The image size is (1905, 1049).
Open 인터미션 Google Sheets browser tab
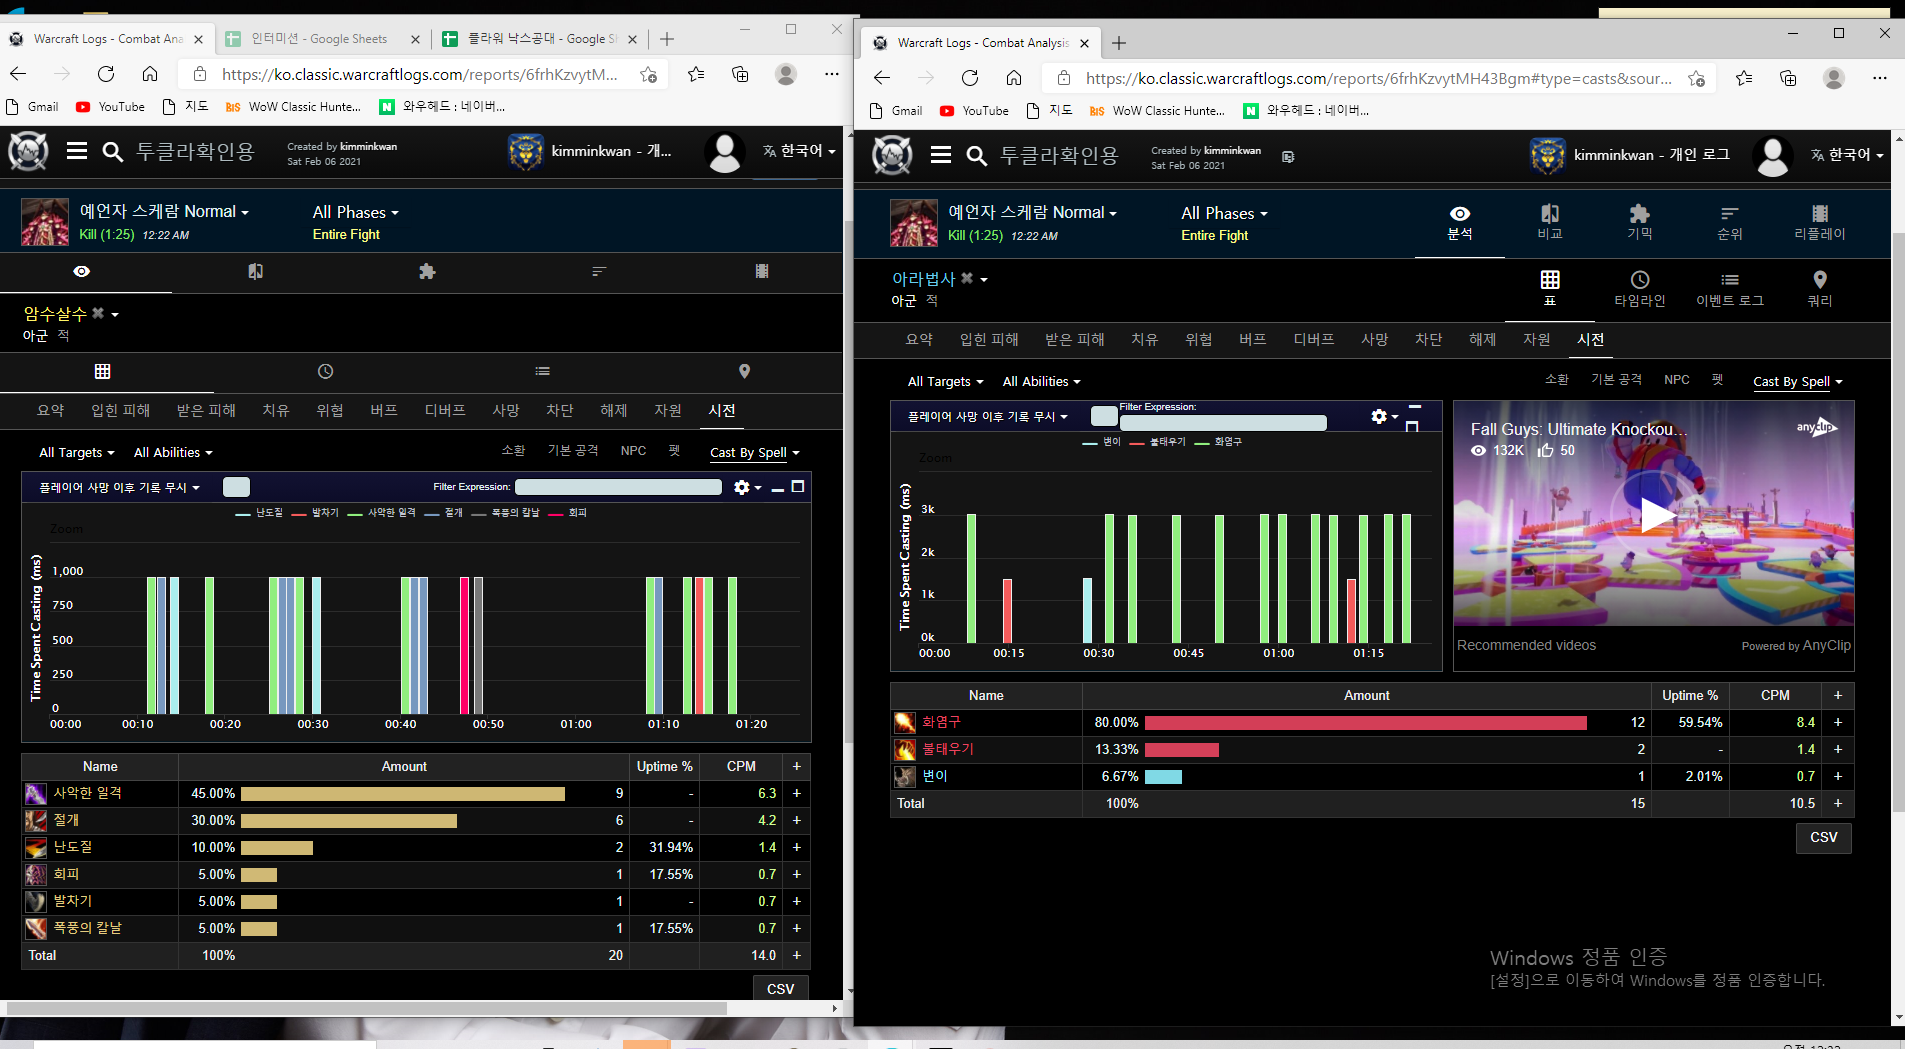coord(320,38)
